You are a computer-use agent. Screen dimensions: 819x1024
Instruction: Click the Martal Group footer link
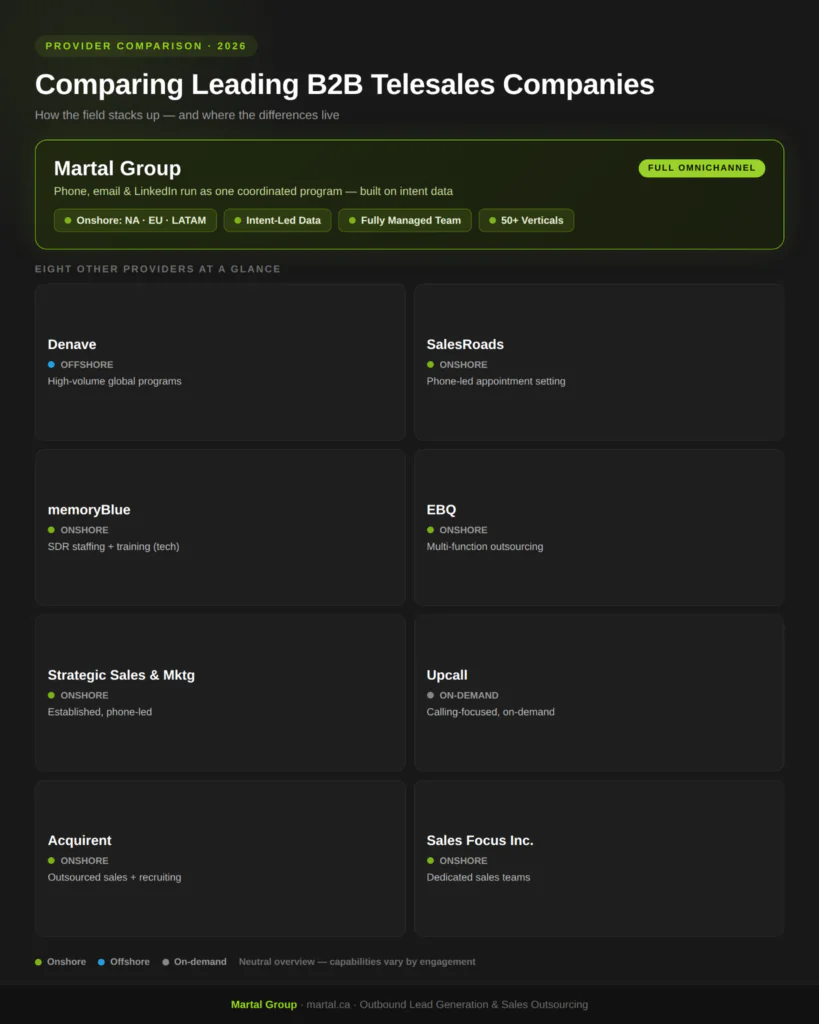264,1004
